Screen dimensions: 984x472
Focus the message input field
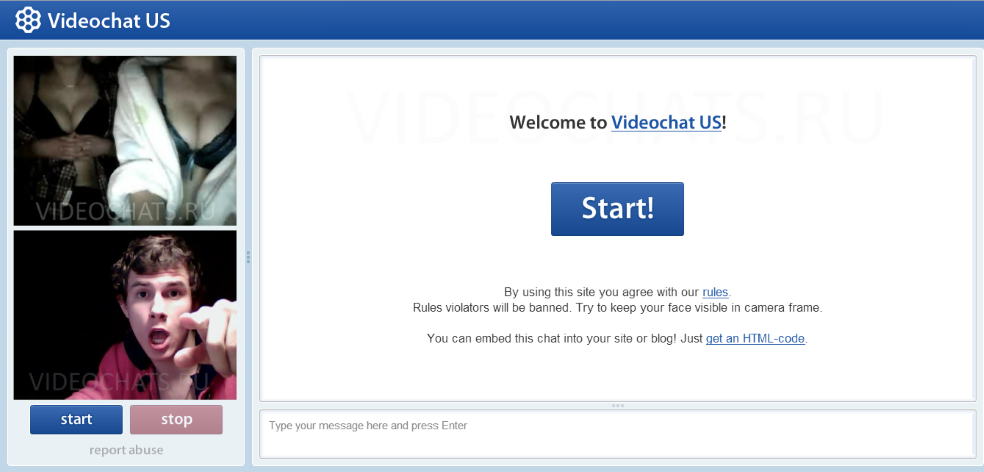click(618, 434)
